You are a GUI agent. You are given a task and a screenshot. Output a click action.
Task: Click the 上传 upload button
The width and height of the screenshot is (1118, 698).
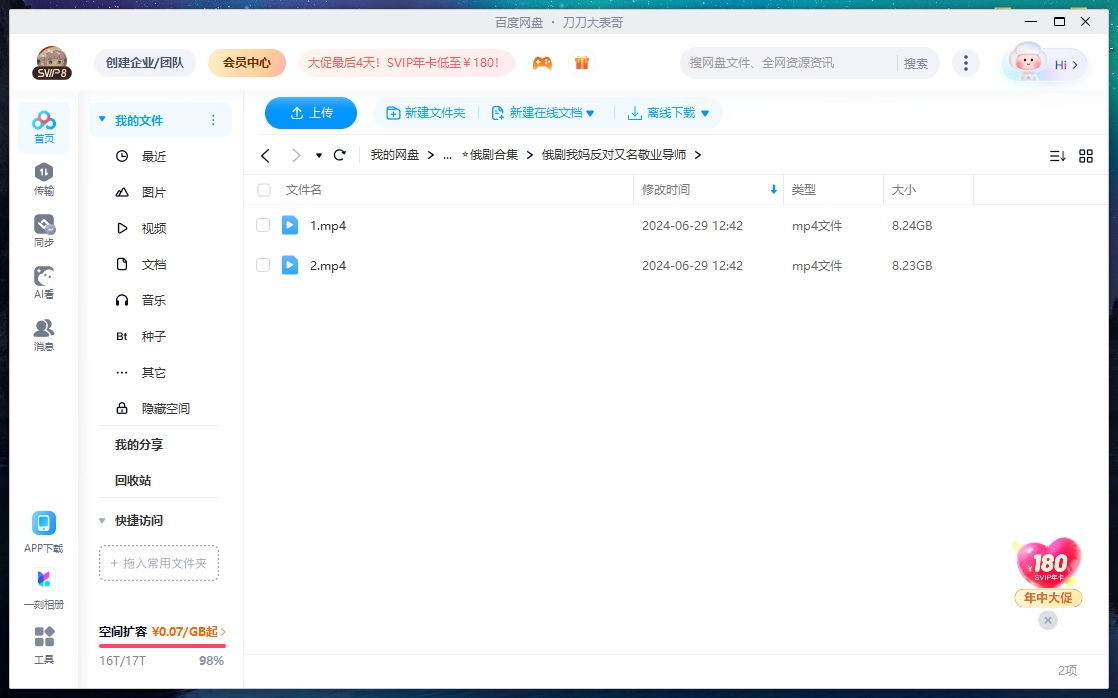[x=311, y=113]
